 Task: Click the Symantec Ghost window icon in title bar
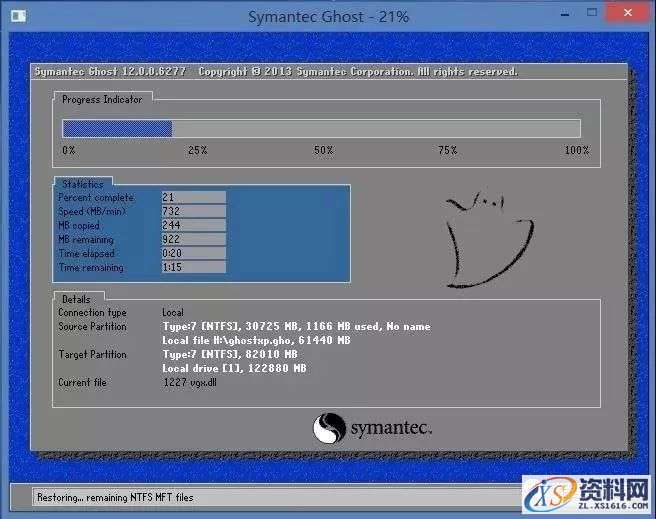pyautogui.click(x=15, y=17)
